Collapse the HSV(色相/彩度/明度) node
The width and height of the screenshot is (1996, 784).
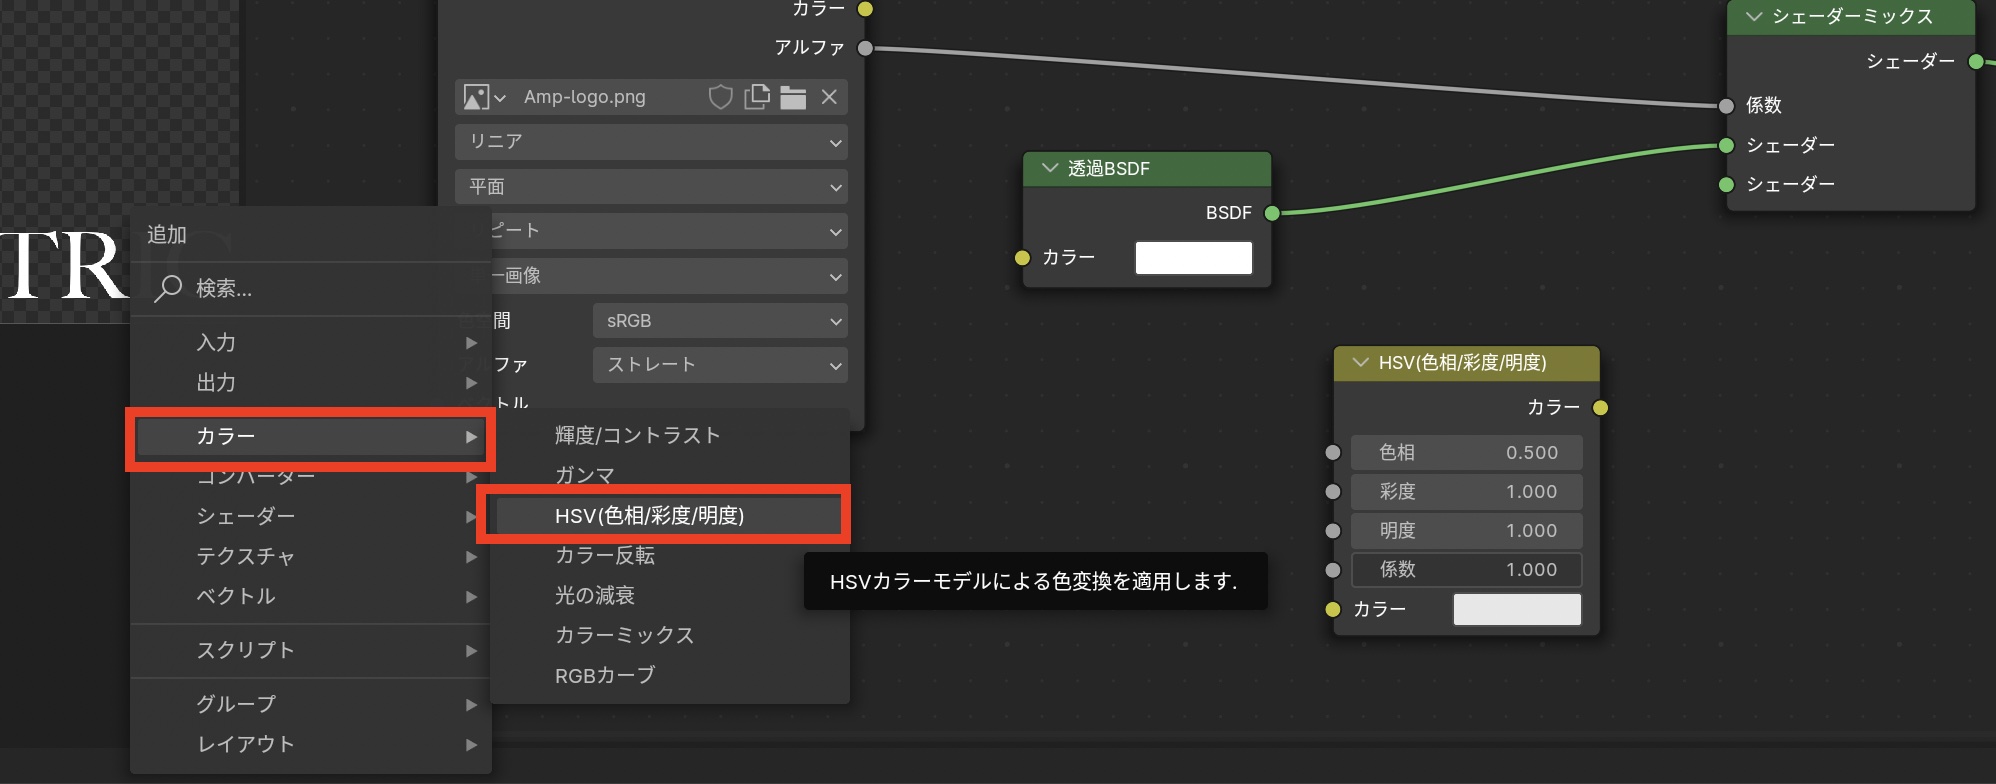click(x=1360, y=363)
